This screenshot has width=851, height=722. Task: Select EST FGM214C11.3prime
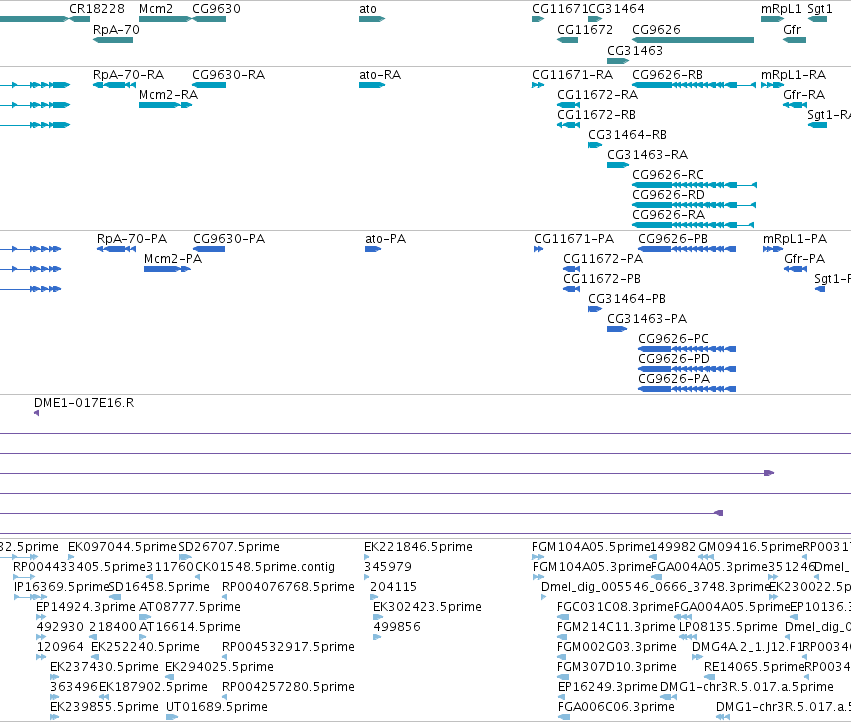[616, 626]
